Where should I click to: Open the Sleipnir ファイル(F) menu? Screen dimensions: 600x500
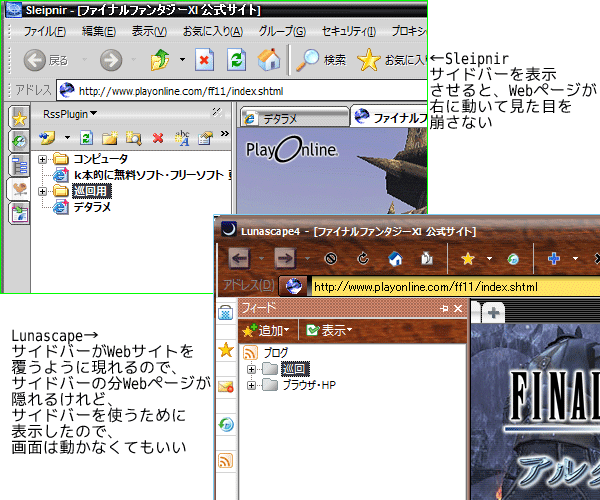[45, 31]
